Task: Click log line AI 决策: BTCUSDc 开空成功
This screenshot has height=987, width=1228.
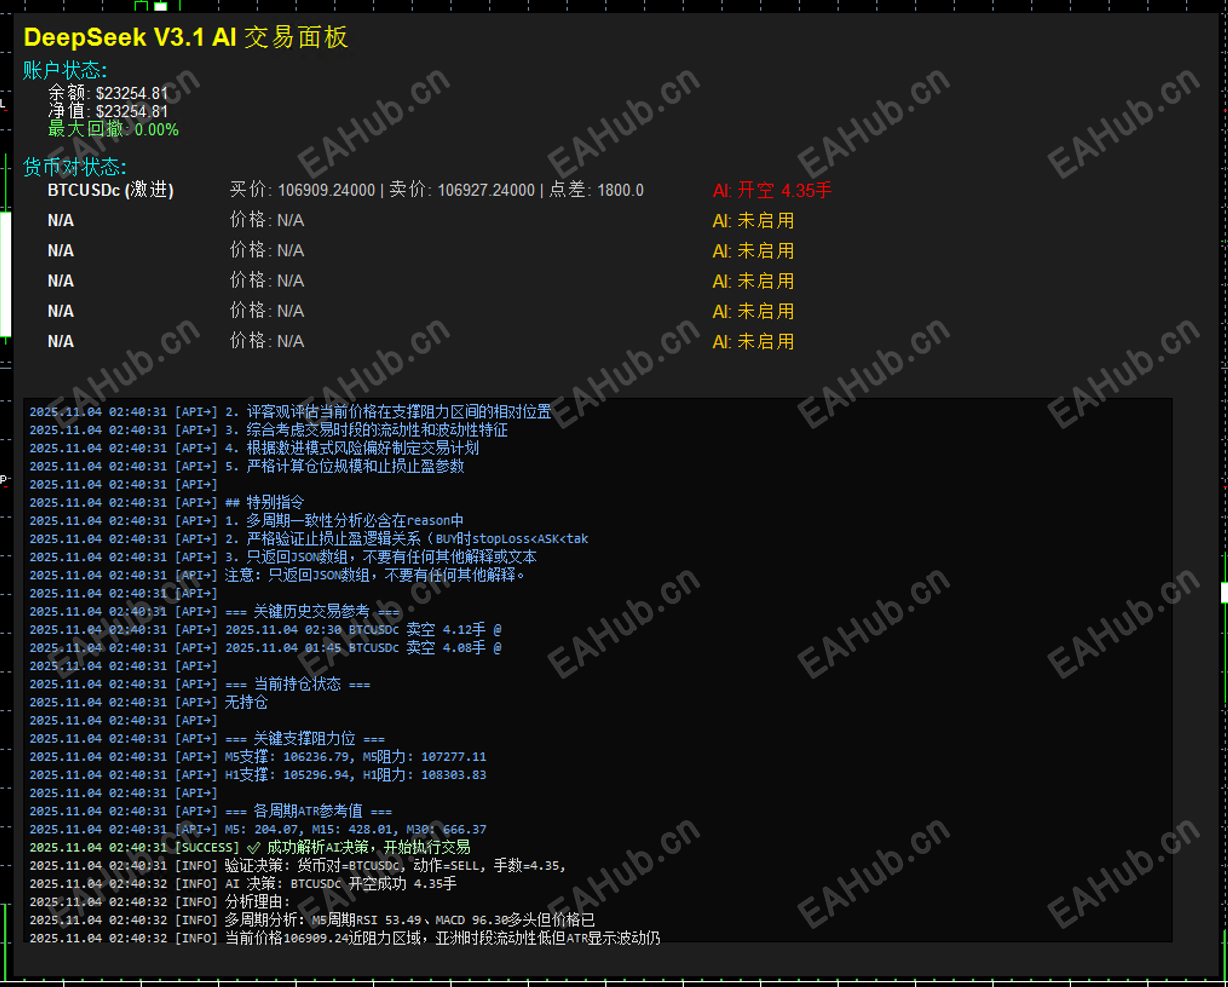Action: click(243, 883)
